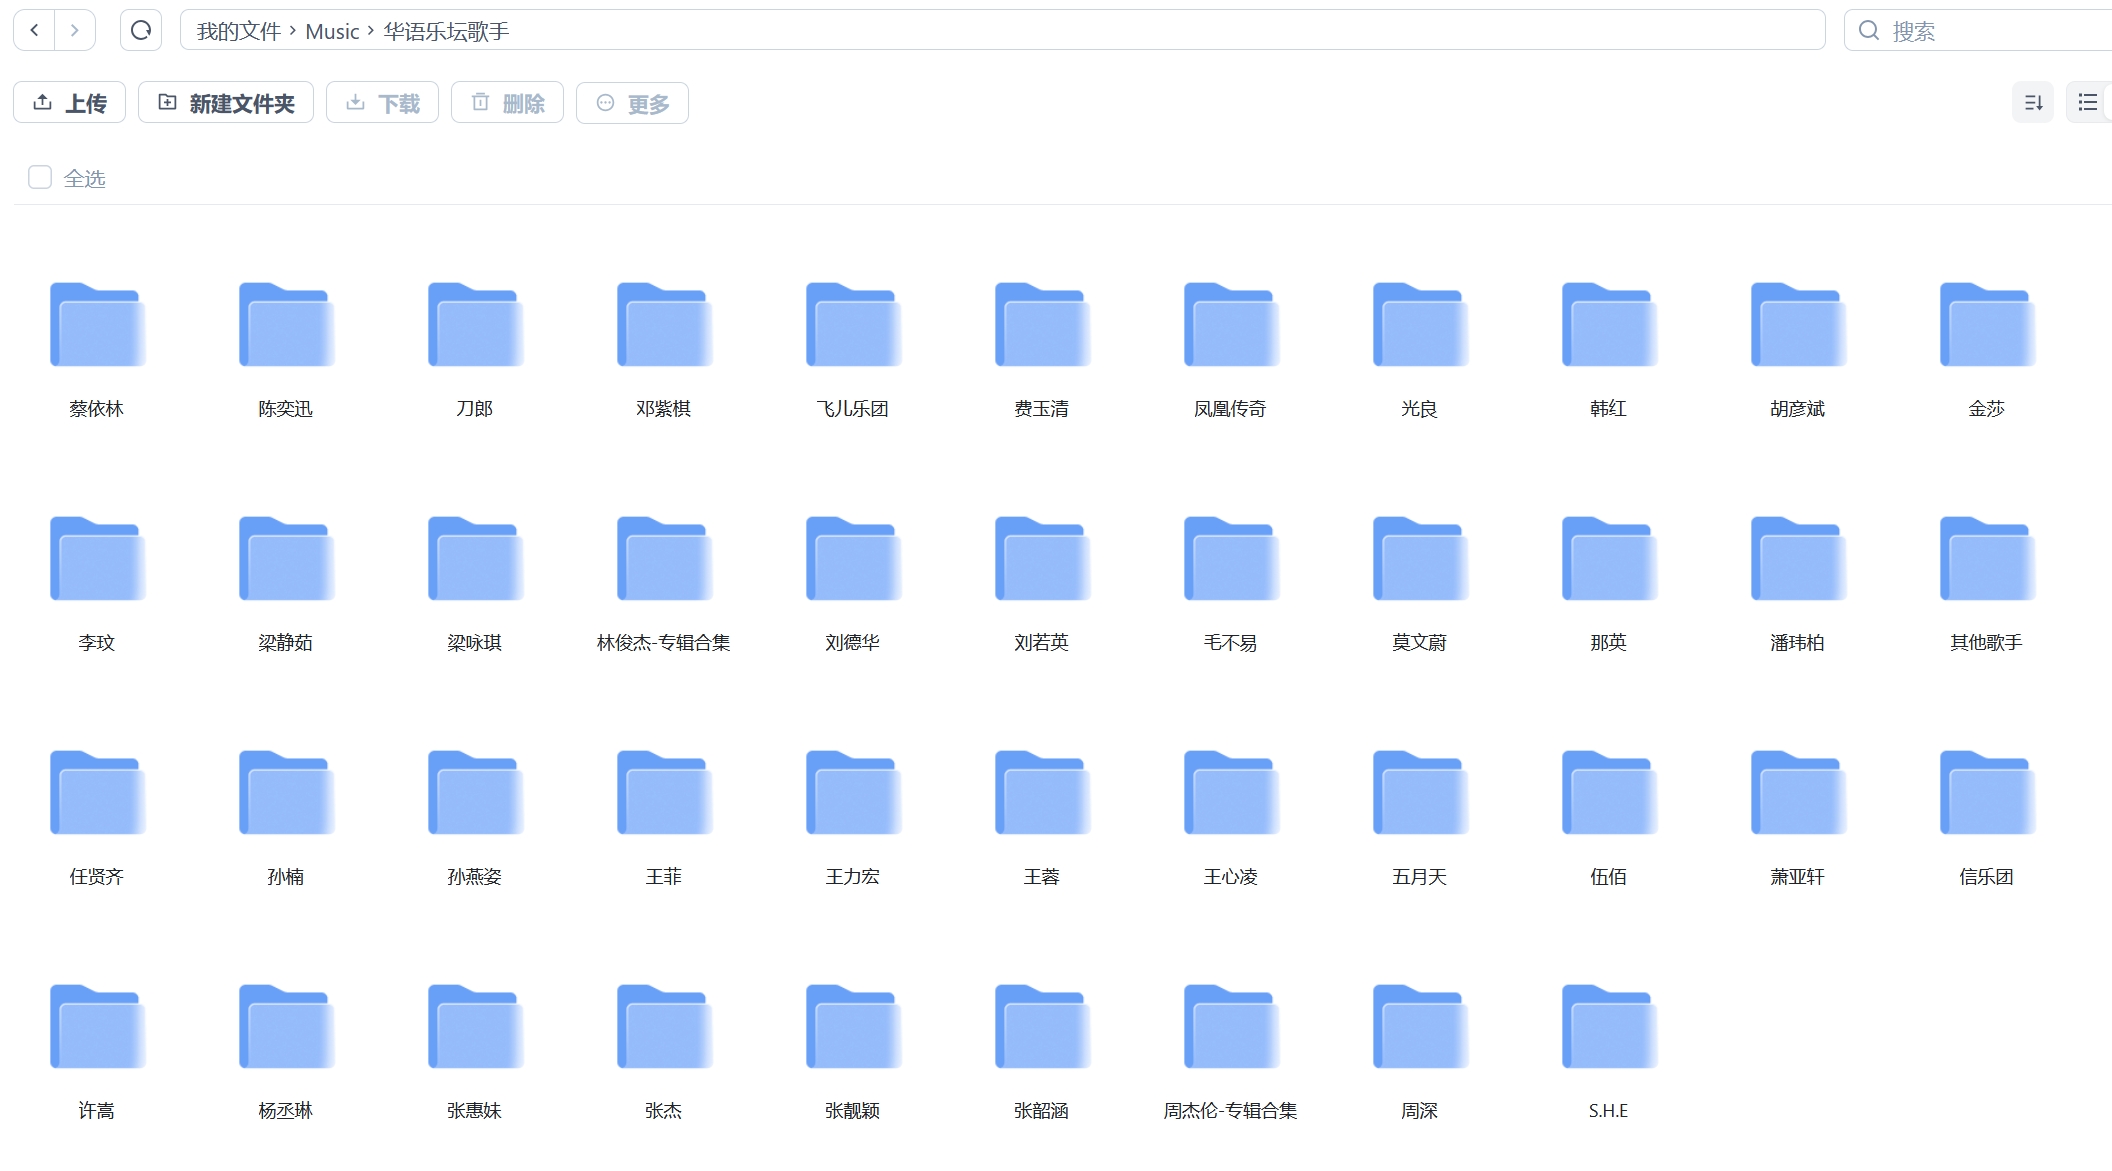
Task: Navigate to Music in breadcrumb
Action: [332, 31]
